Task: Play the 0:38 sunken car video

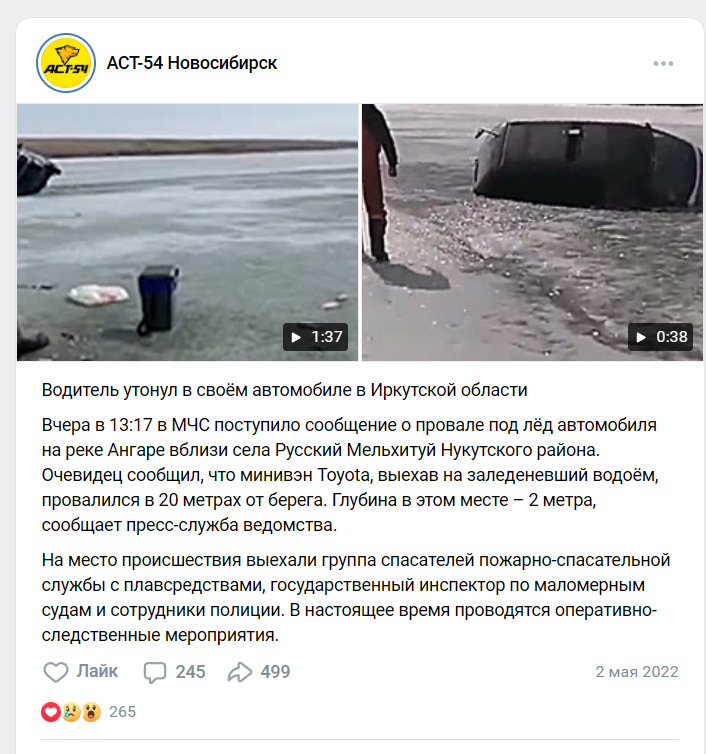Action: pos(532,232)
